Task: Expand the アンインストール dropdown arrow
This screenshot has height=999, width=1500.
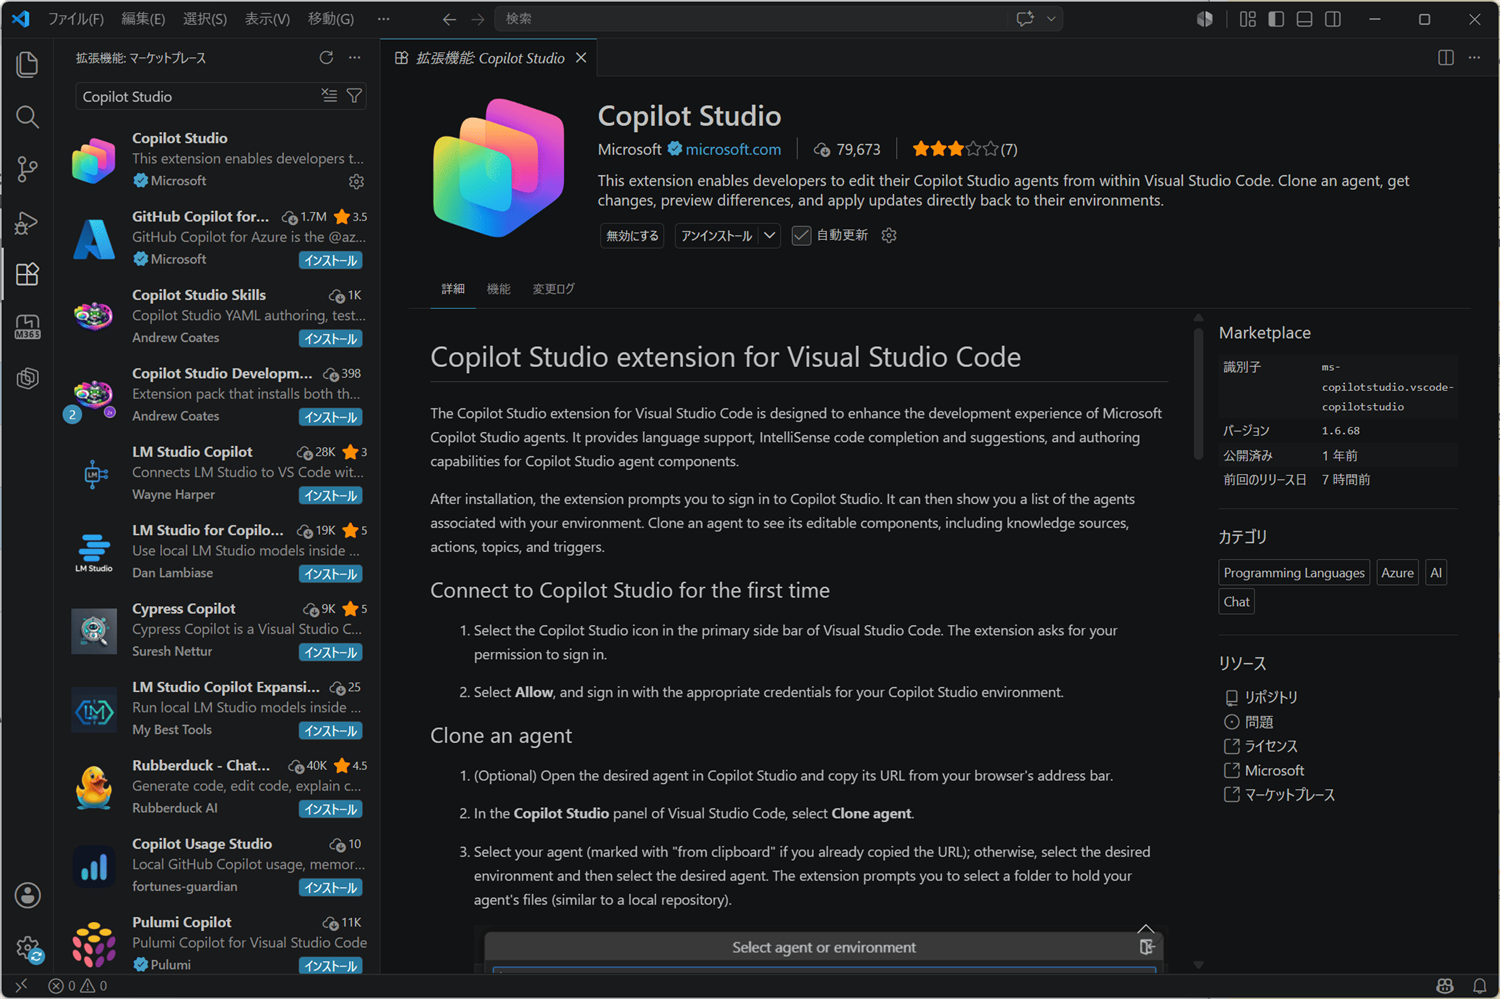Action: pos(769,236)
